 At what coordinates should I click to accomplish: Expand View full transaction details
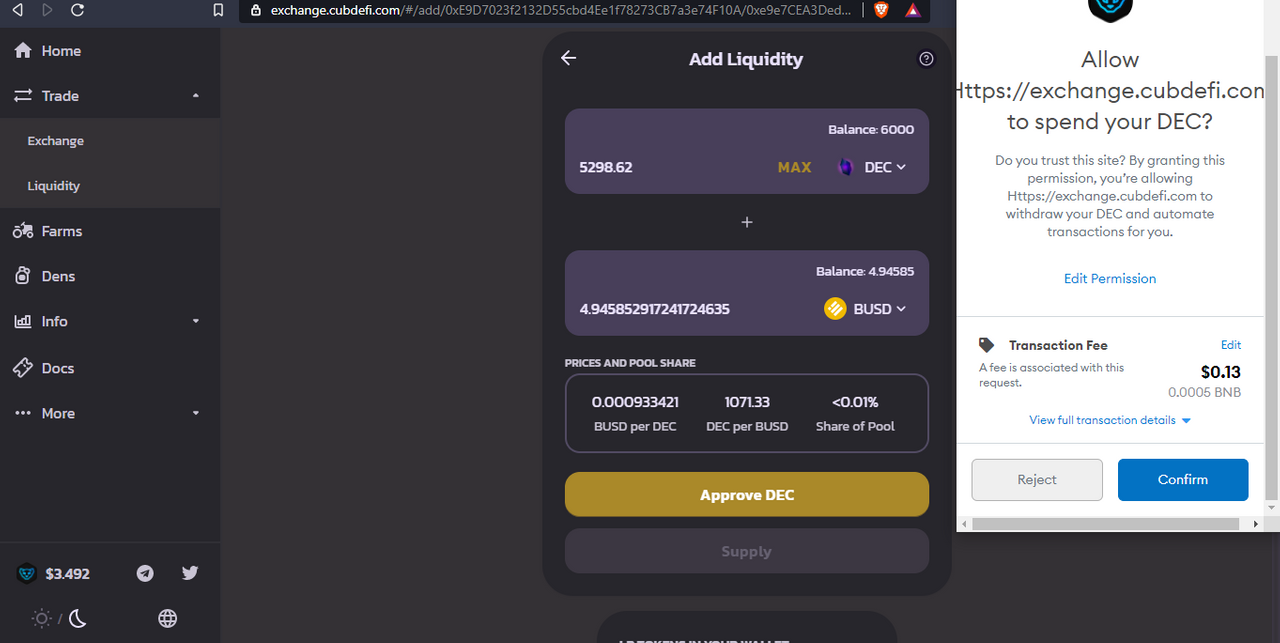point(1110,420)
